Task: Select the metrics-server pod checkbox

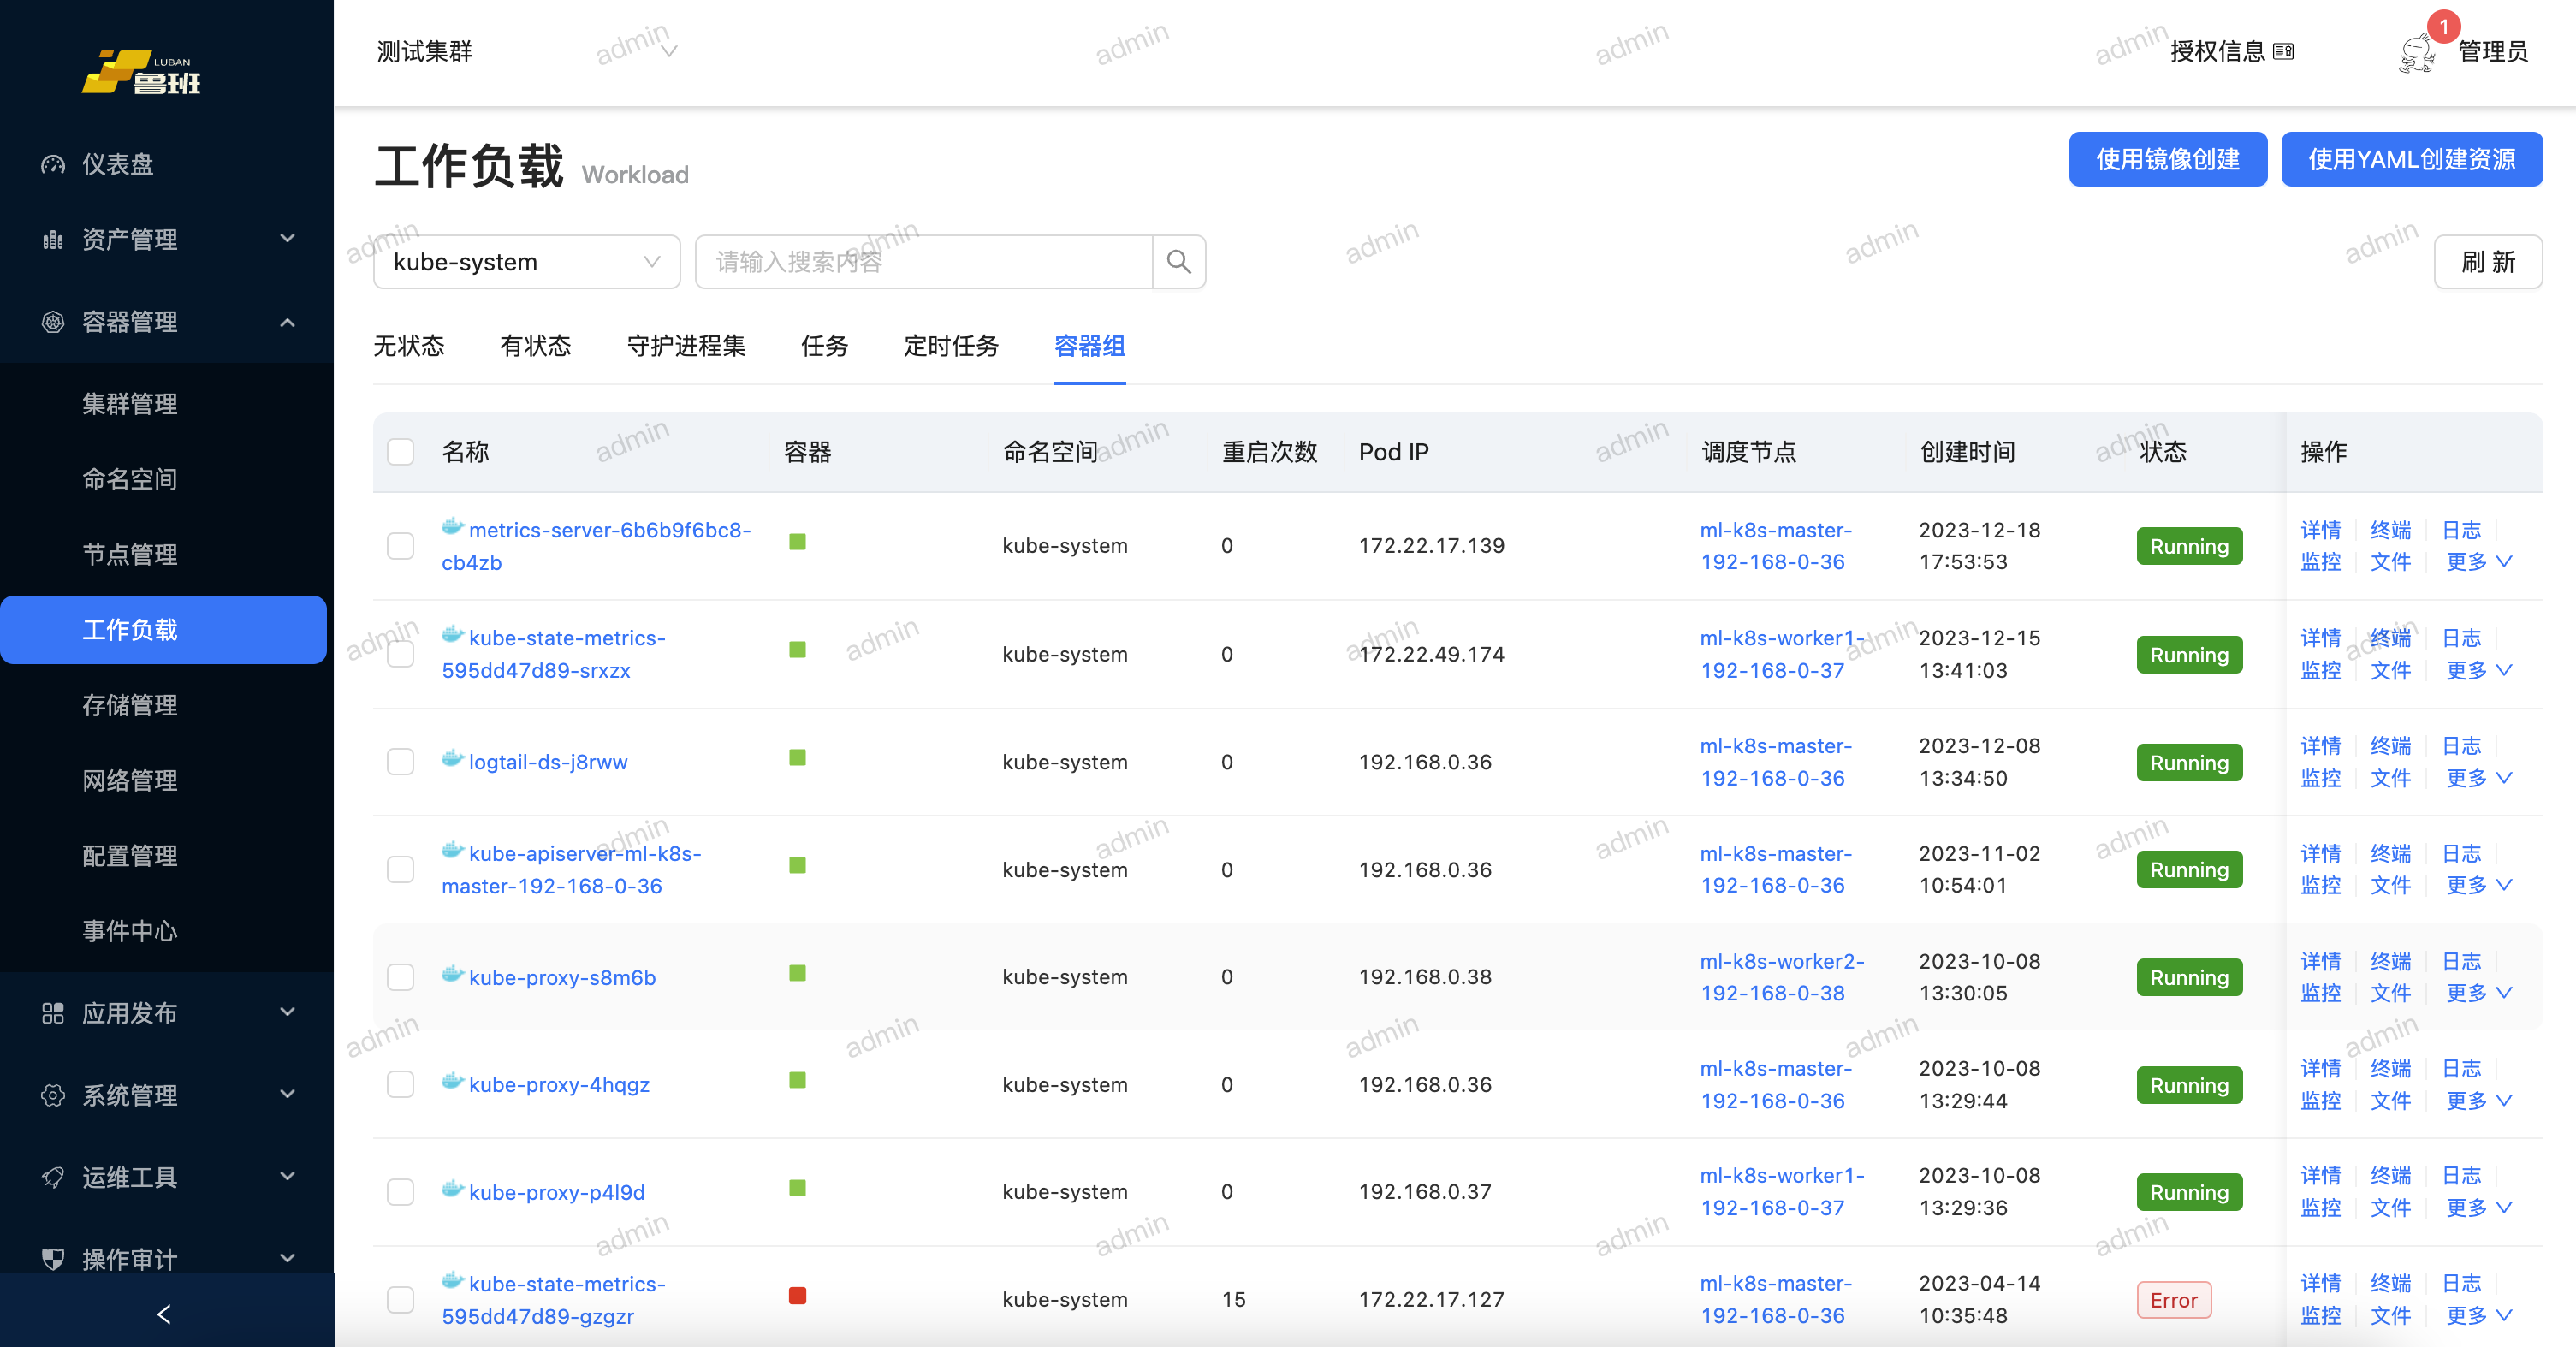Action: 401,546
